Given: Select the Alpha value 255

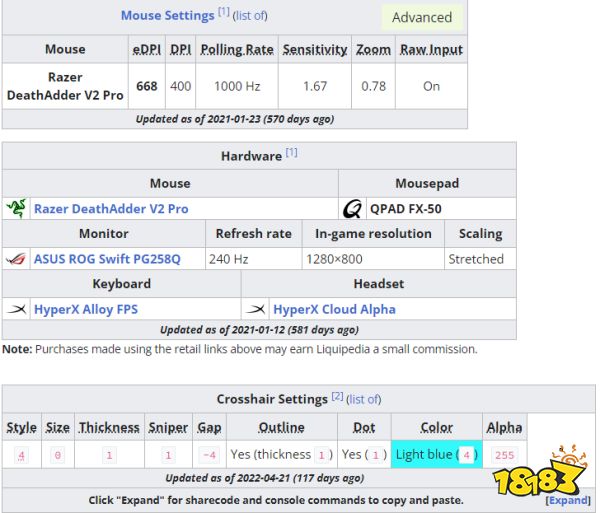Looking at the screenshot, I should pos(504,455).
